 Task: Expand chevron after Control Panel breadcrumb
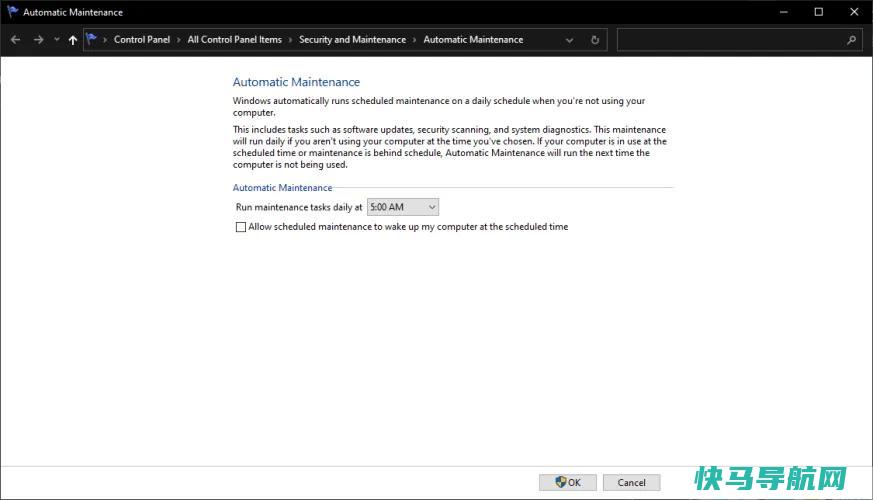179,40
